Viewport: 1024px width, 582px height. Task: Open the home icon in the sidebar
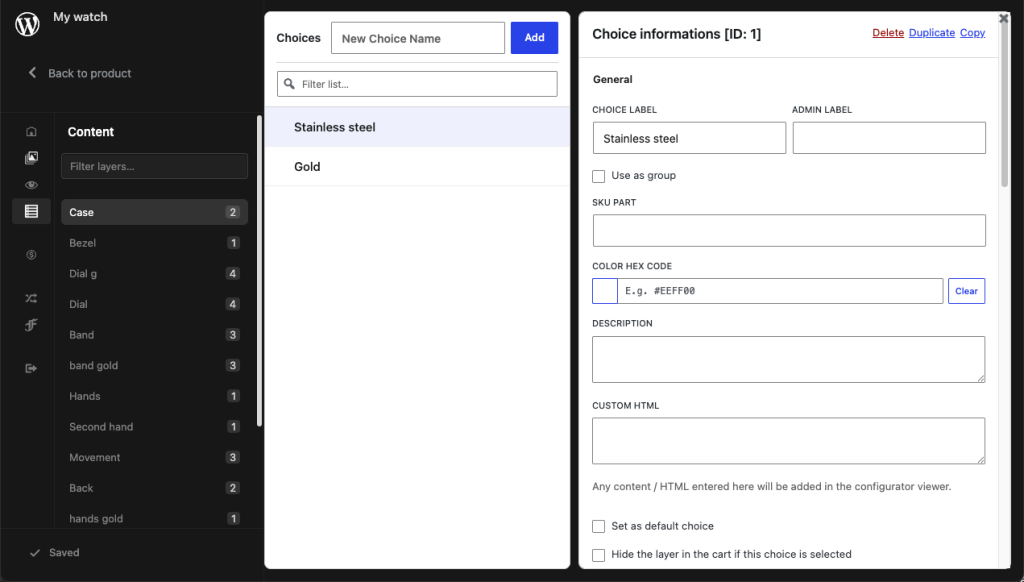coord(31,131)
